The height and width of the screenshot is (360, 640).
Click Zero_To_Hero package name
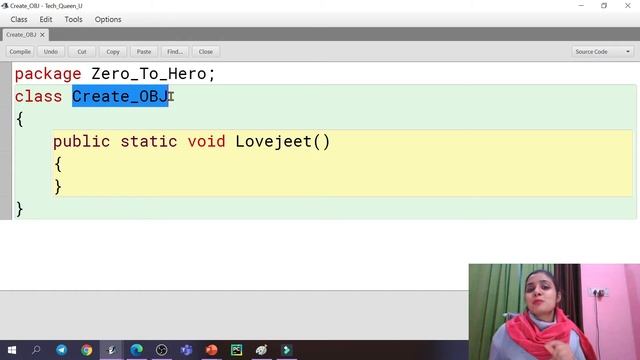coord(149,74)
